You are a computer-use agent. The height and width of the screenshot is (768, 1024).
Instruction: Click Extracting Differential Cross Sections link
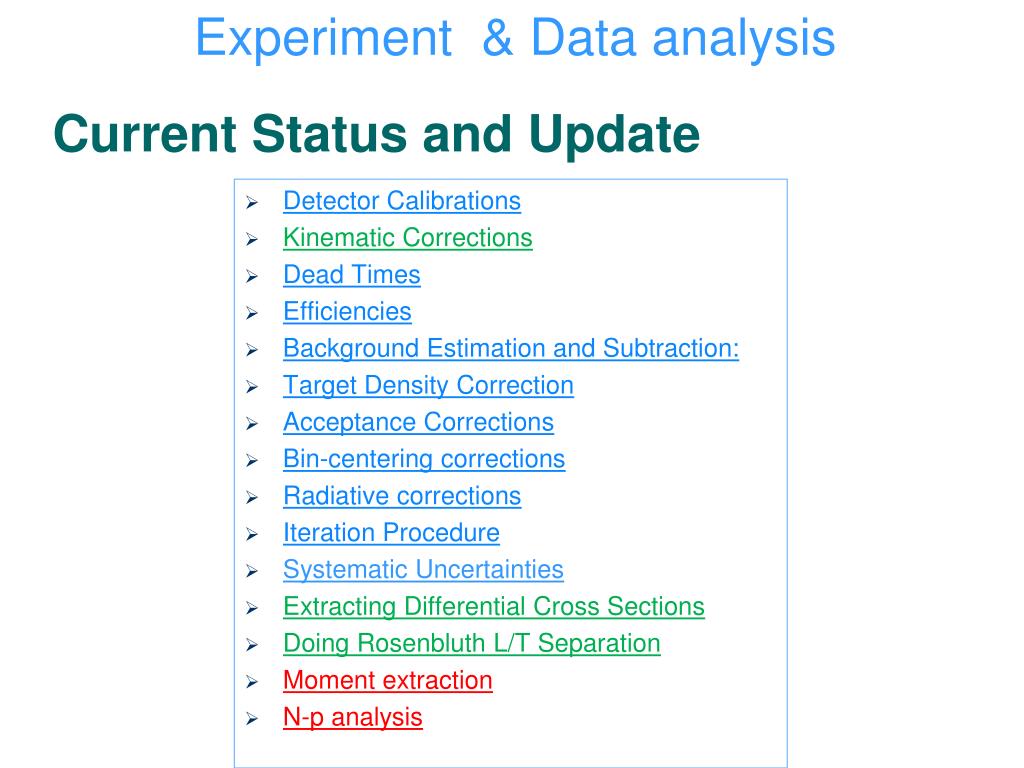pyautogui.click(x=494, y=607)
